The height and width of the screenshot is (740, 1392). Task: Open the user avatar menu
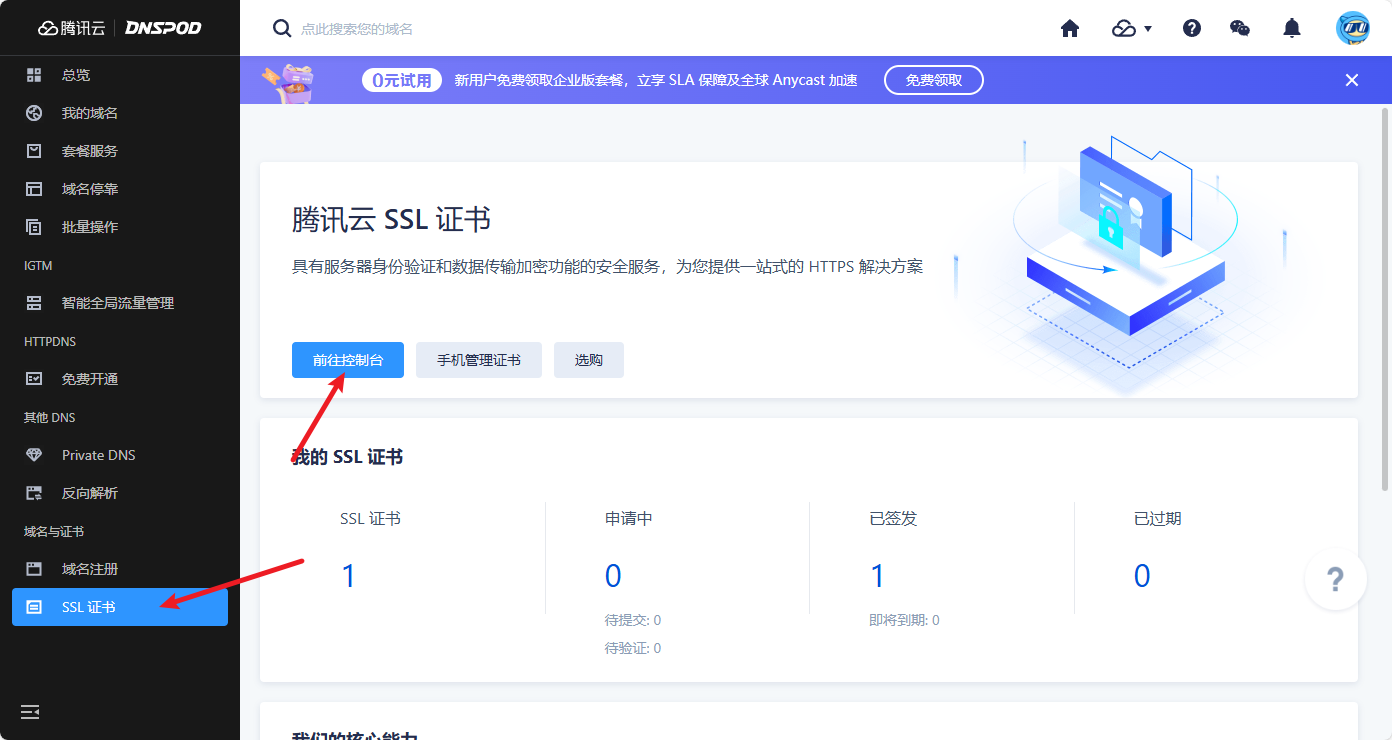coord(1353,28)
